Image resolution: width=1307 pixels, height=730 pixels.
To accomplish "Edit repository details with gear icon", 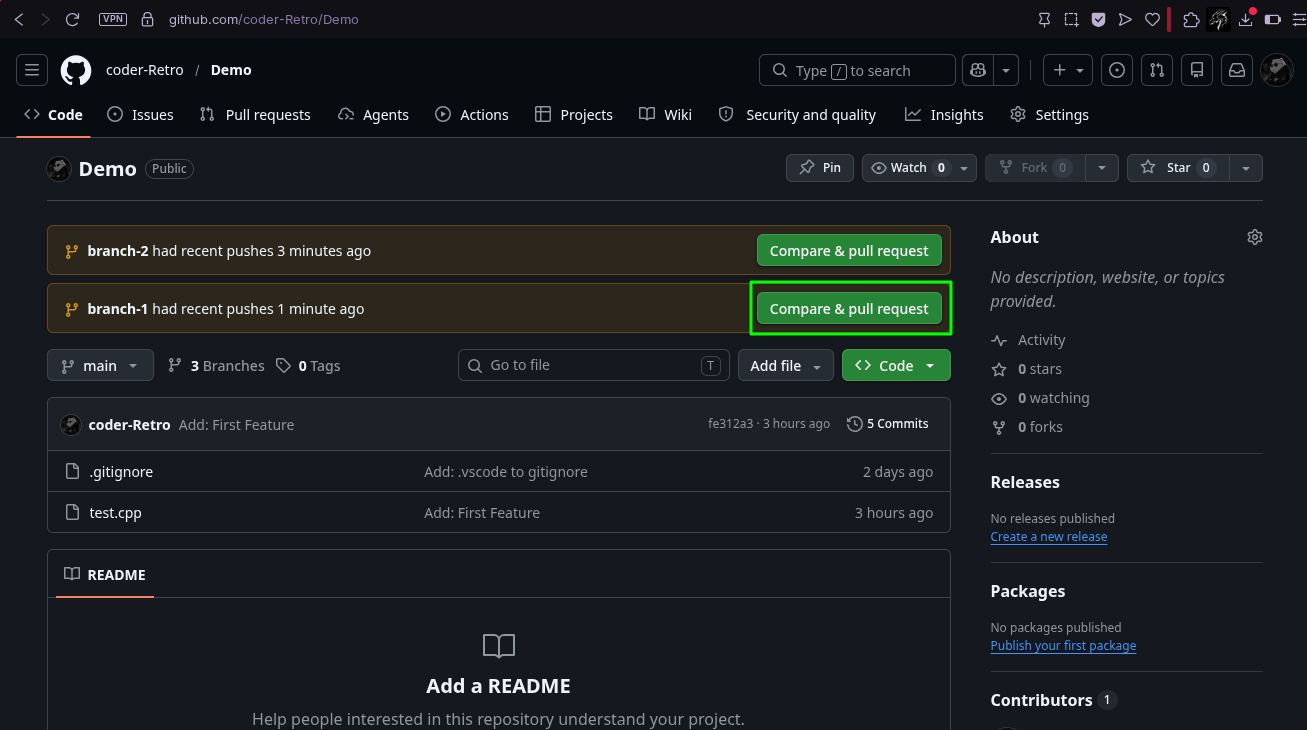I will point(1255,237).
